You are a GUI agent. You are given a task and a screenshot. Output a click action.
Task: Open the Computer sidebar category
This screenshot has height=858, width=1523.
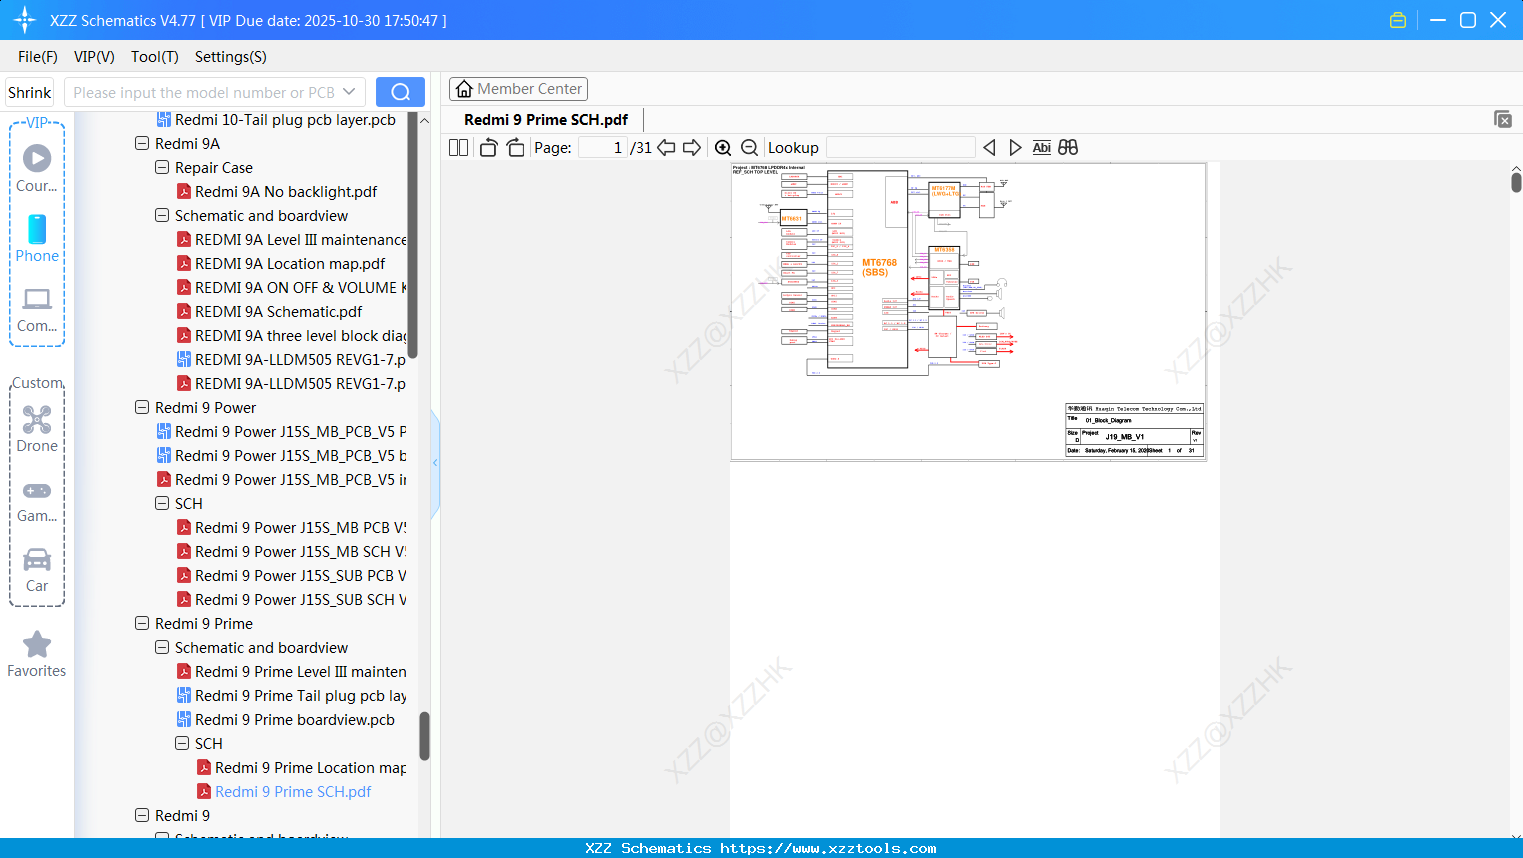coord(37,310)
